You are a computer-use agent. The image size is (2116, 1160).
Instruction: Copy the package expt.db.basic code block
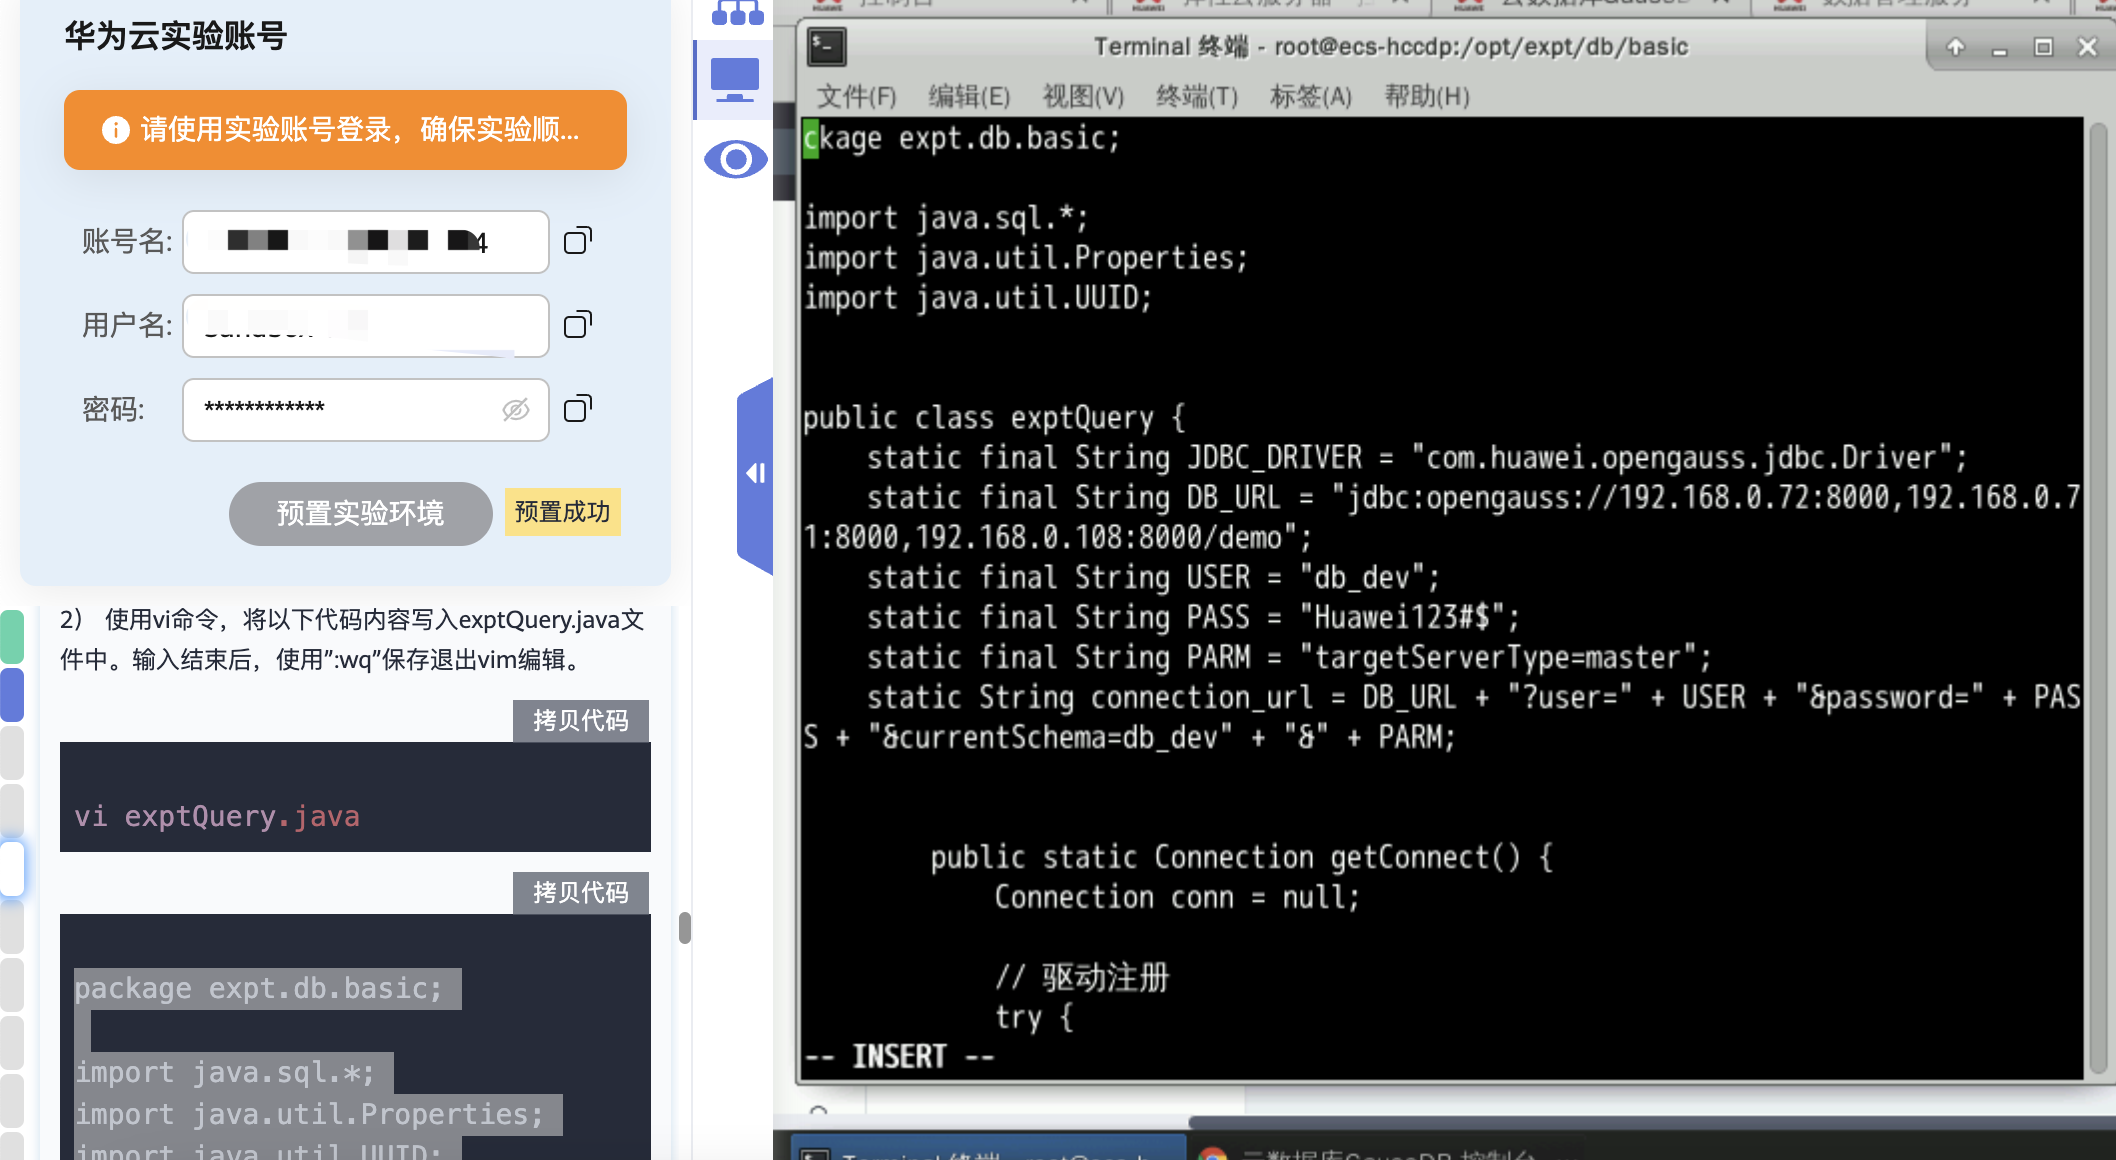(580, 893)
